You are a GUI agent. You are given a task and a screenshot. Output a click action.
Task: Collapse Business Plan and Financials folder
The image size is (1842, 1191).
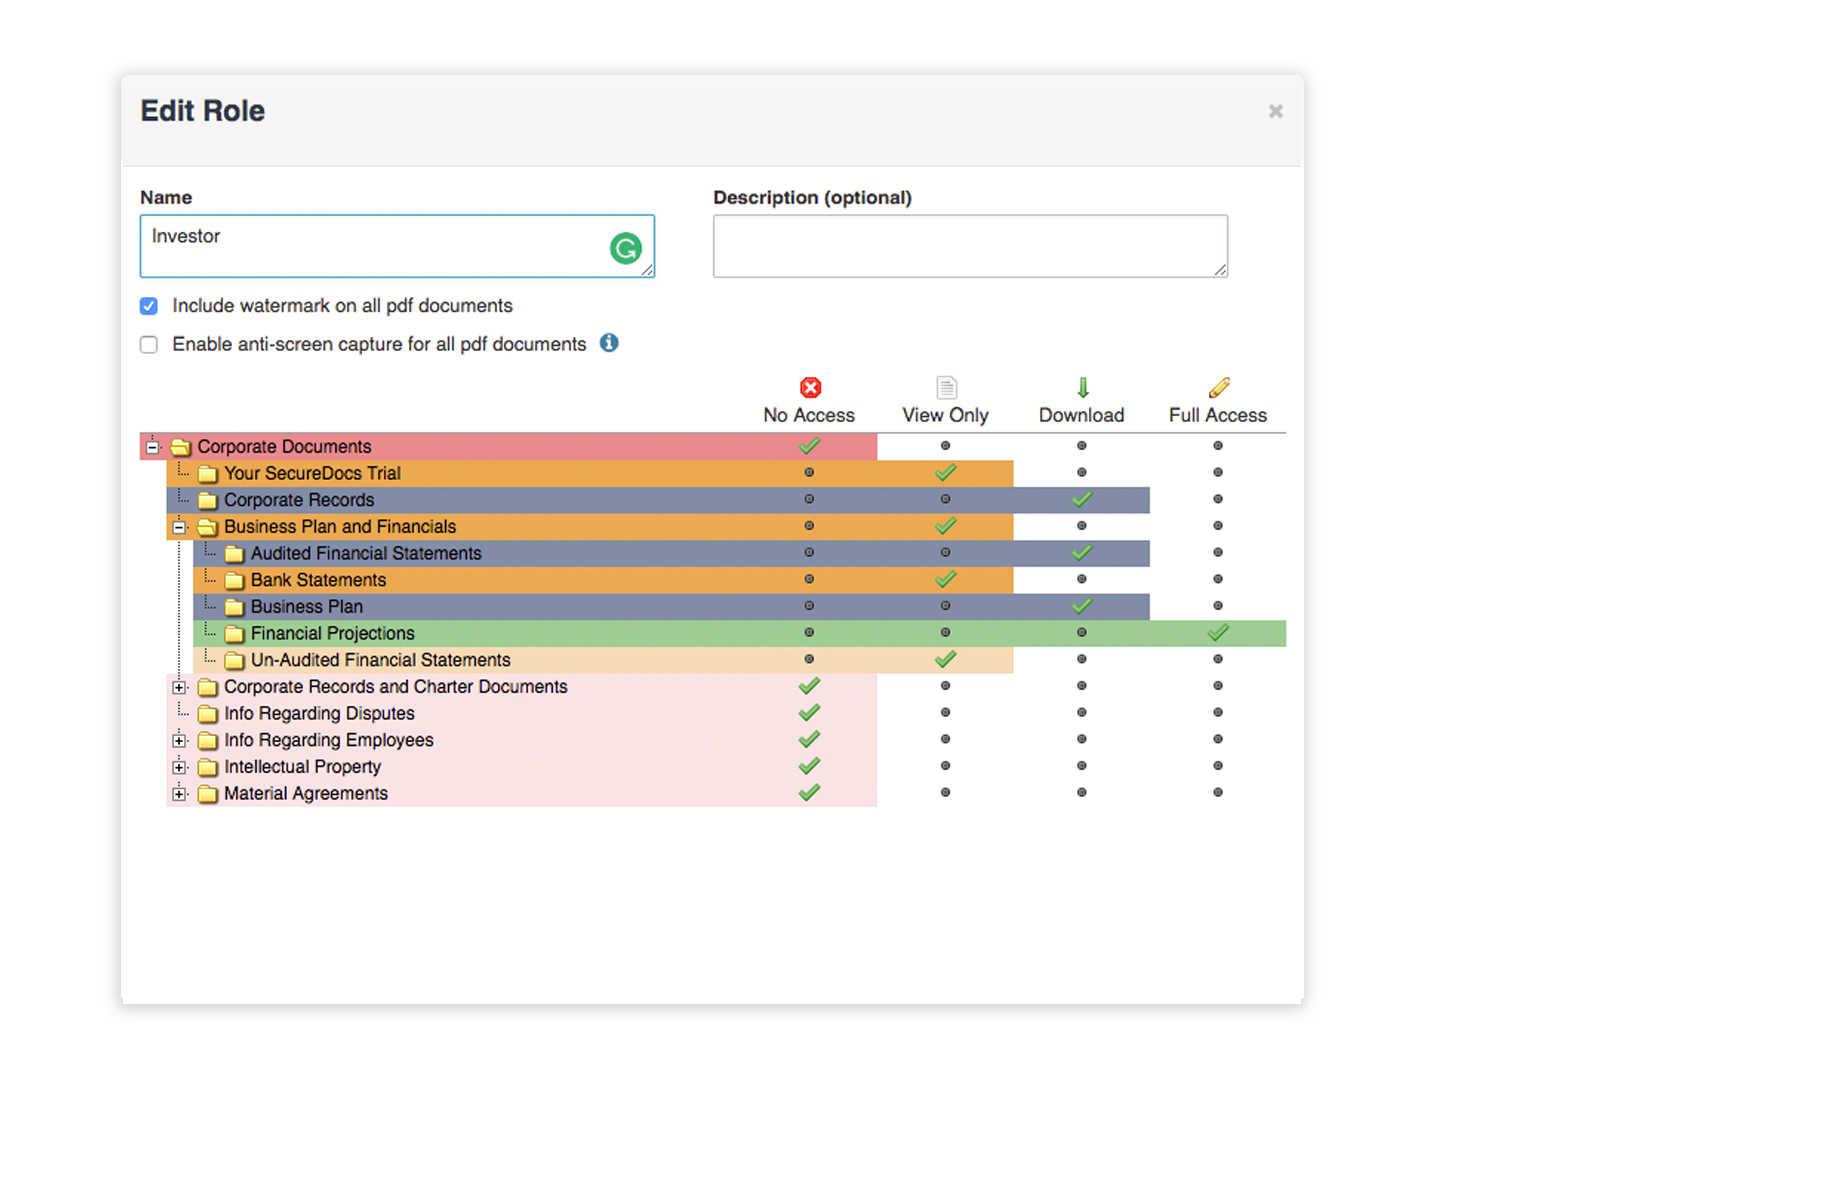179,527
